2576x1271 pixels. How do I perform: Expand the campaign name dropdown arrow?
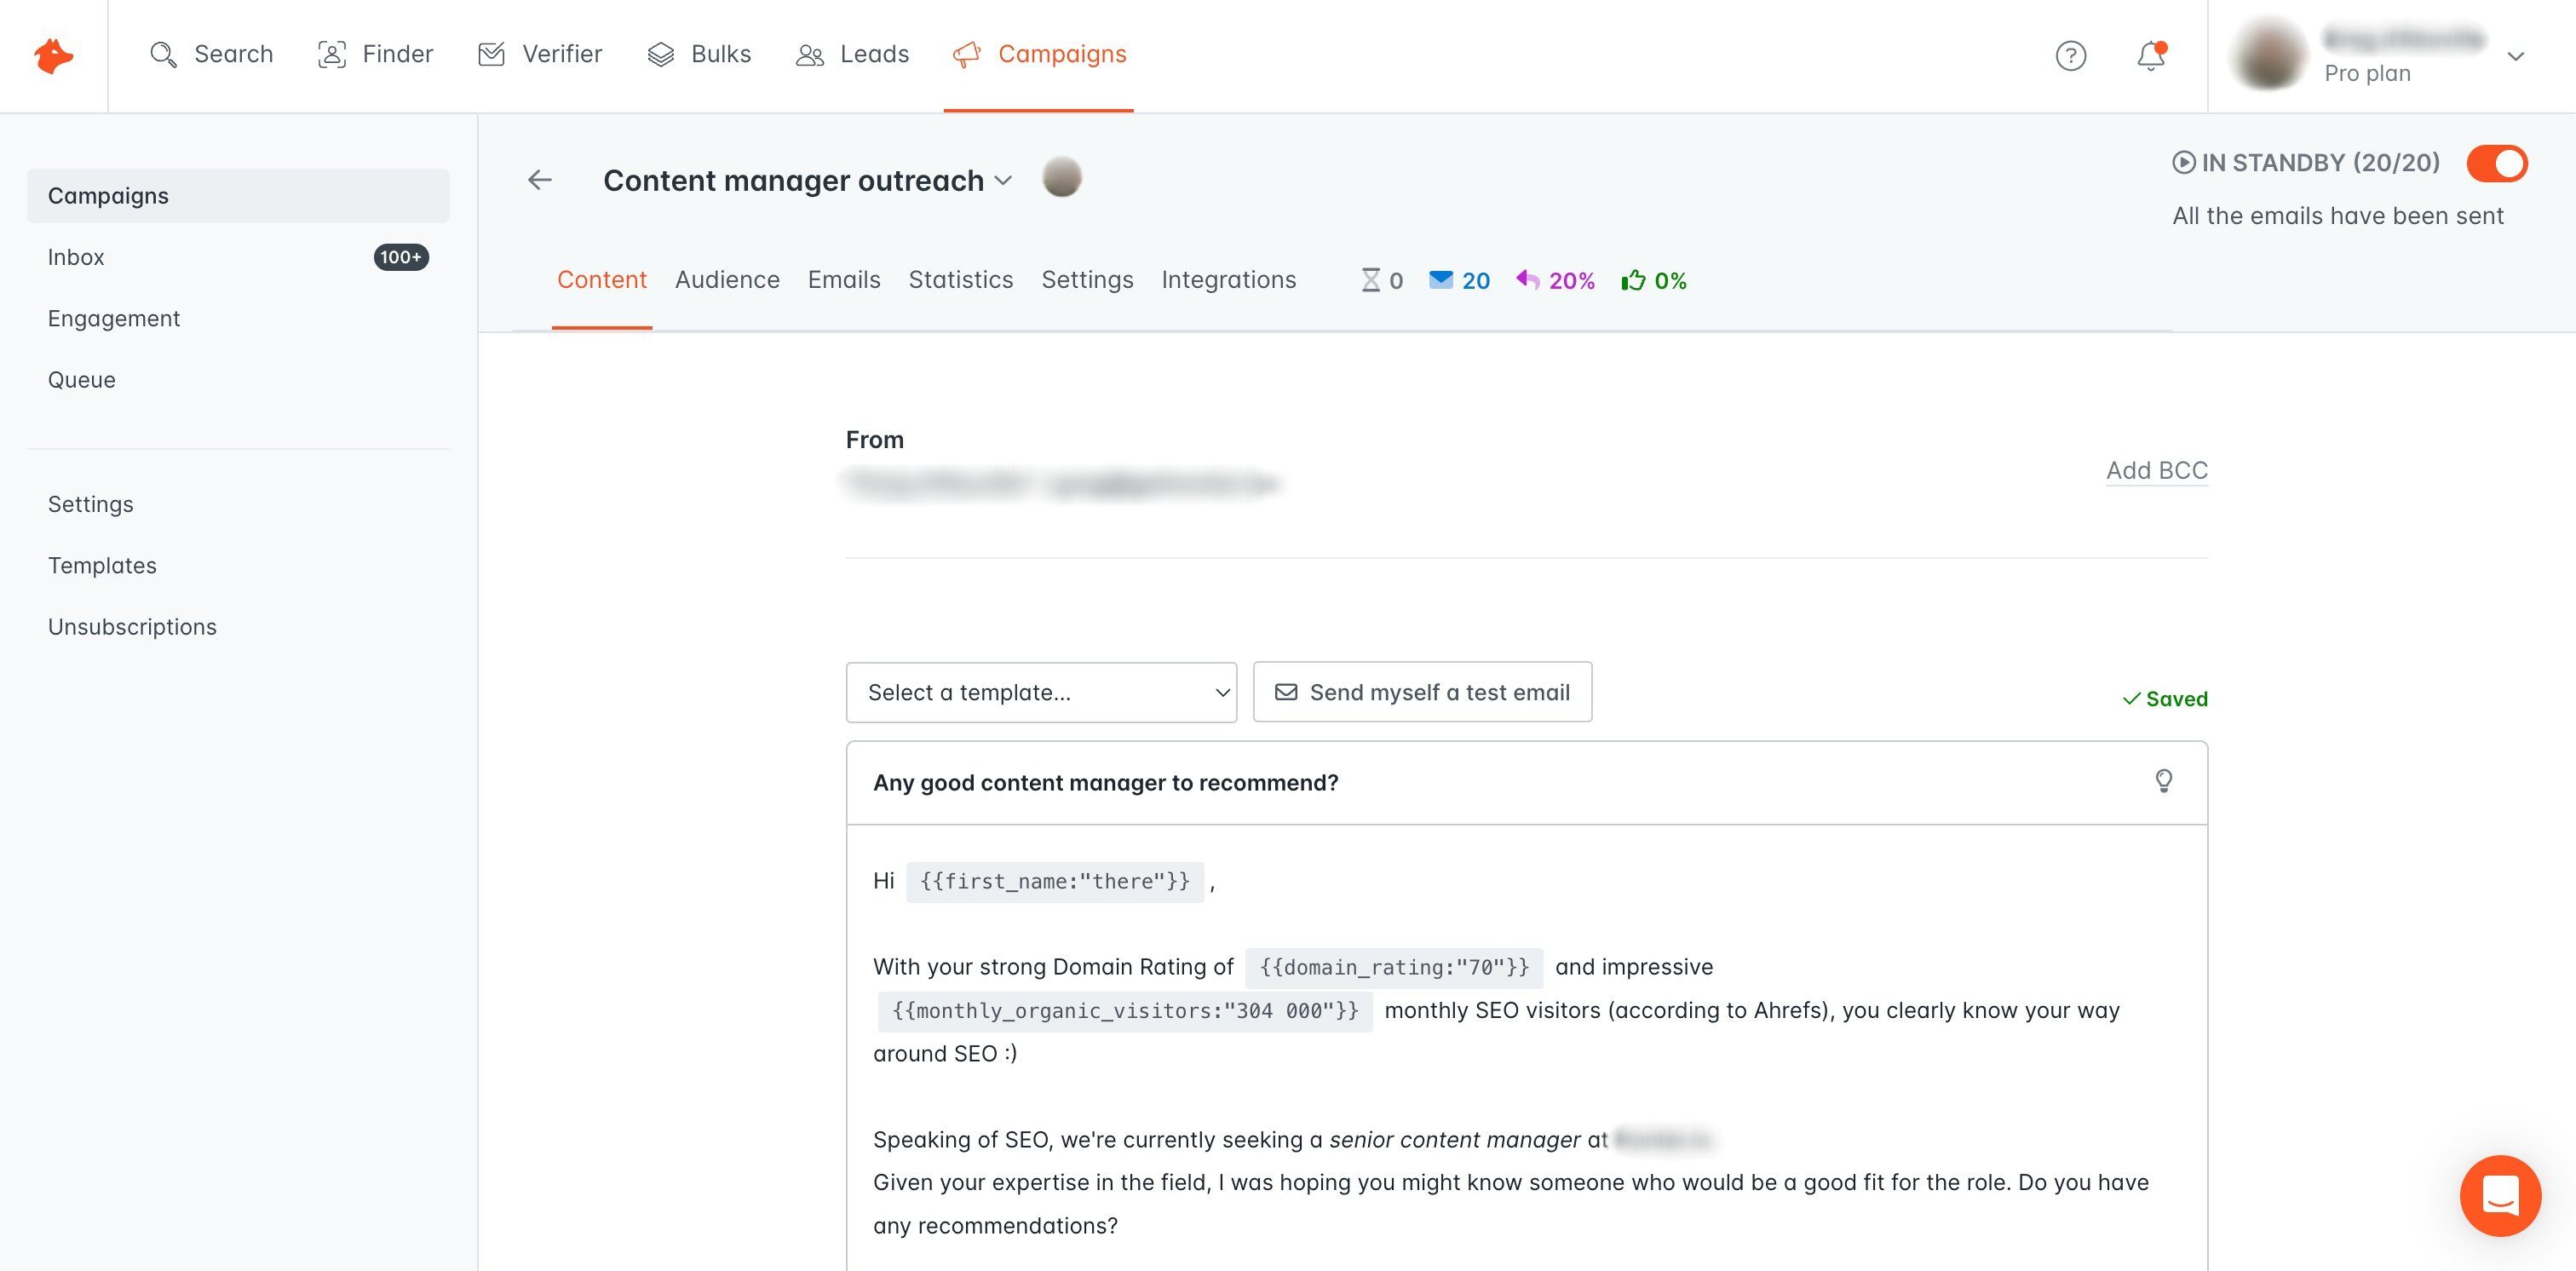pyautogui.click(x=1002, y=179)
